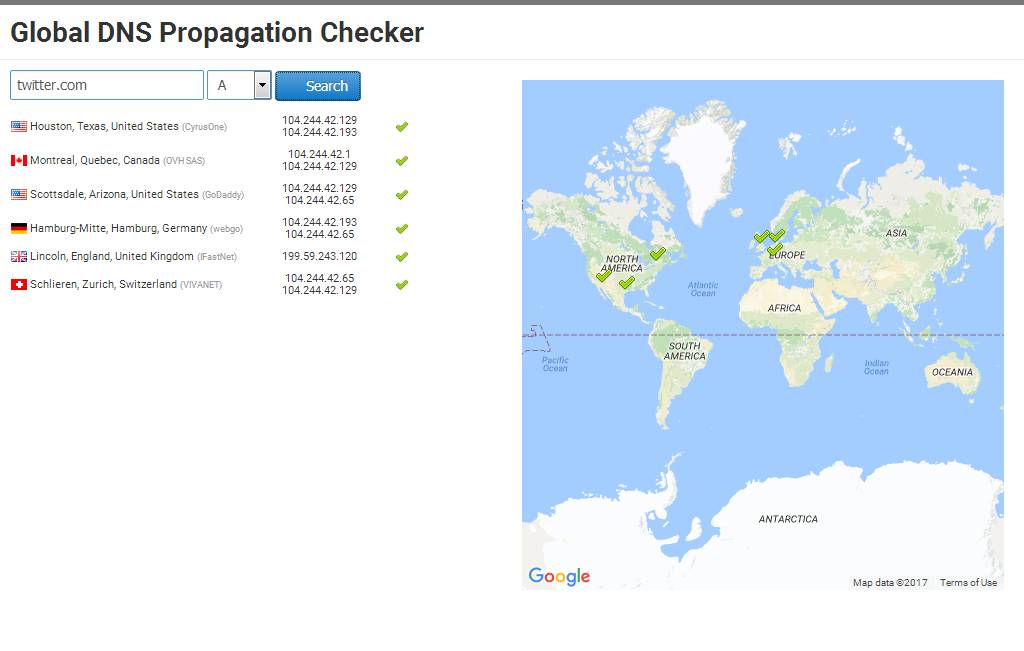Click the "Hamburg-Mitte, Hamburg, Germany" location text
This screenshot has width=1024, height=651.
pyautogui.click(x=118, y=228)
